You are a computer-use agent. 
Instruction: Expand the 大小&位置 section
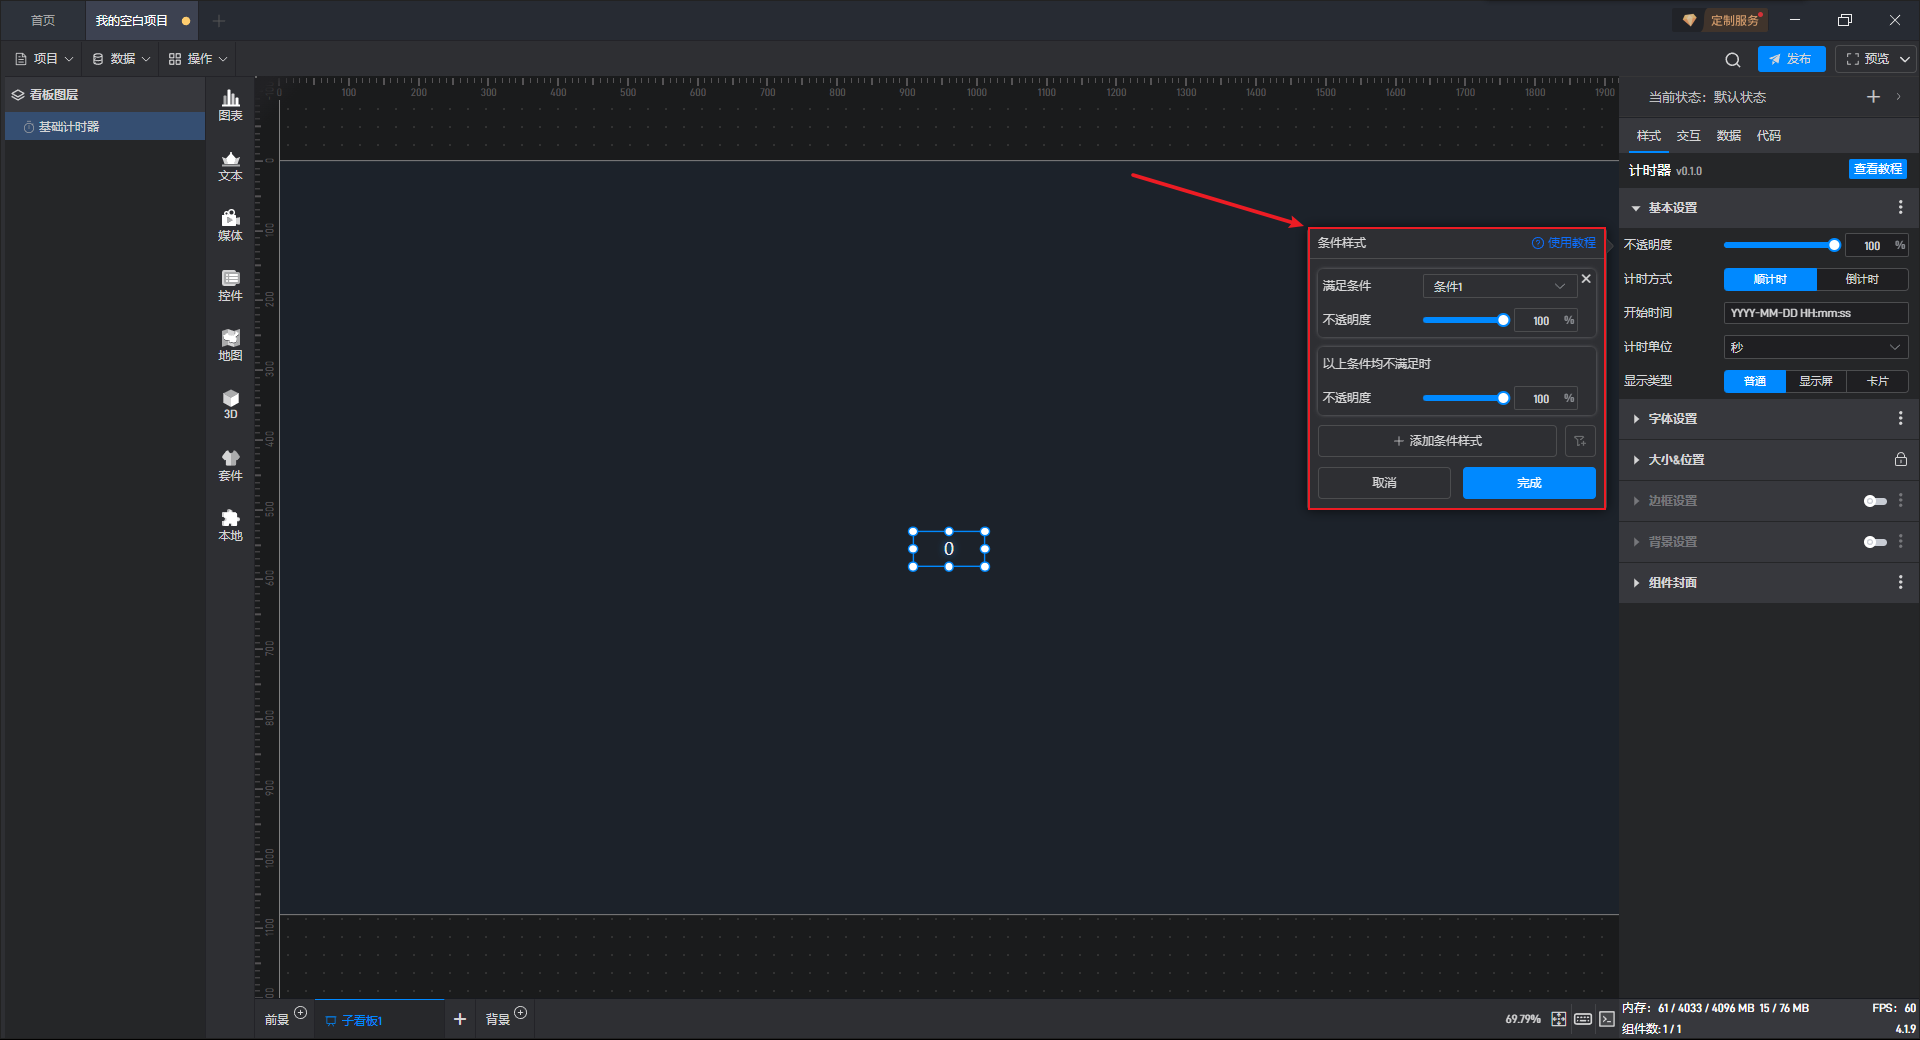(1636, 460)
